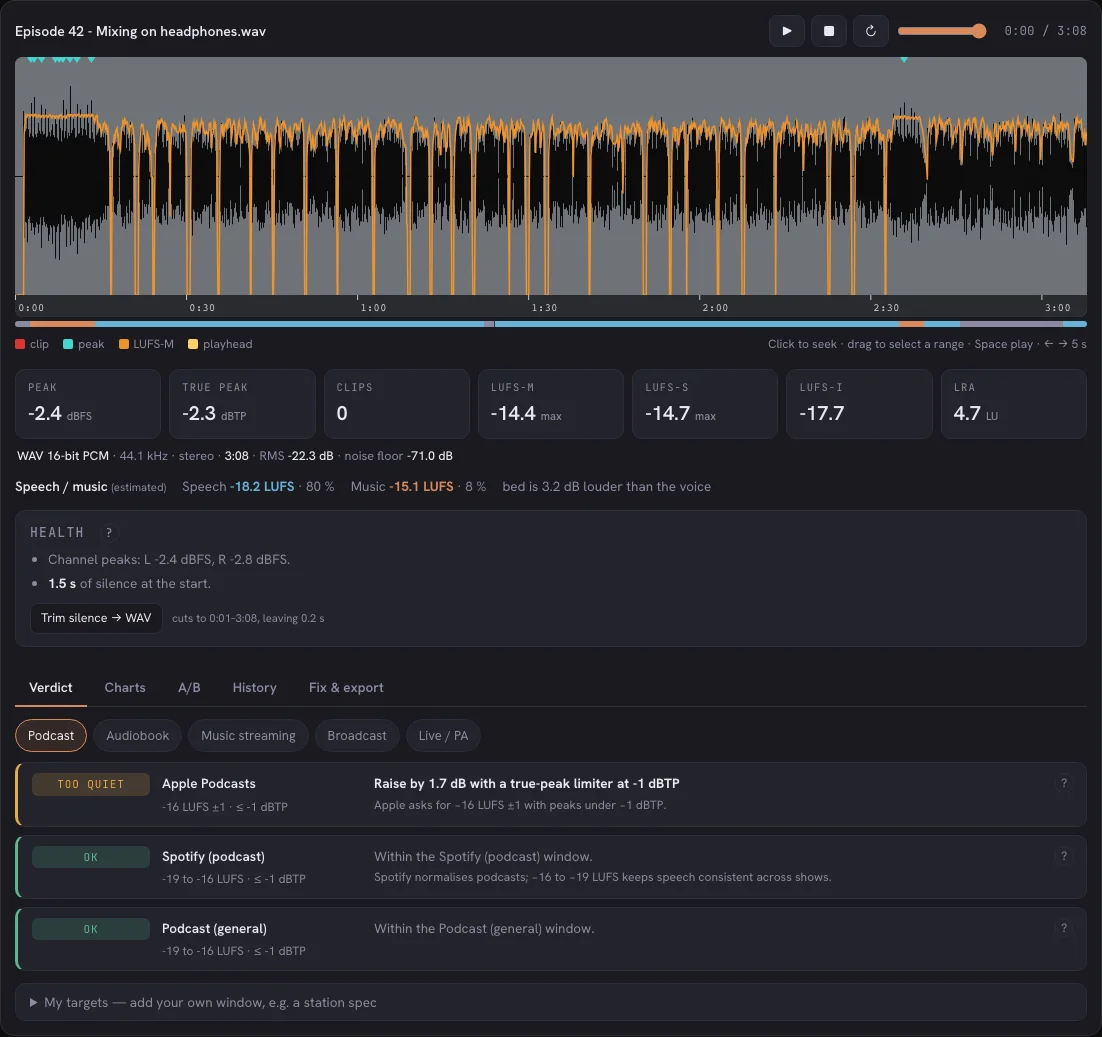1102x1037 pixels.
Task: Switch to the Verdict tab
Action: [51, 687]
